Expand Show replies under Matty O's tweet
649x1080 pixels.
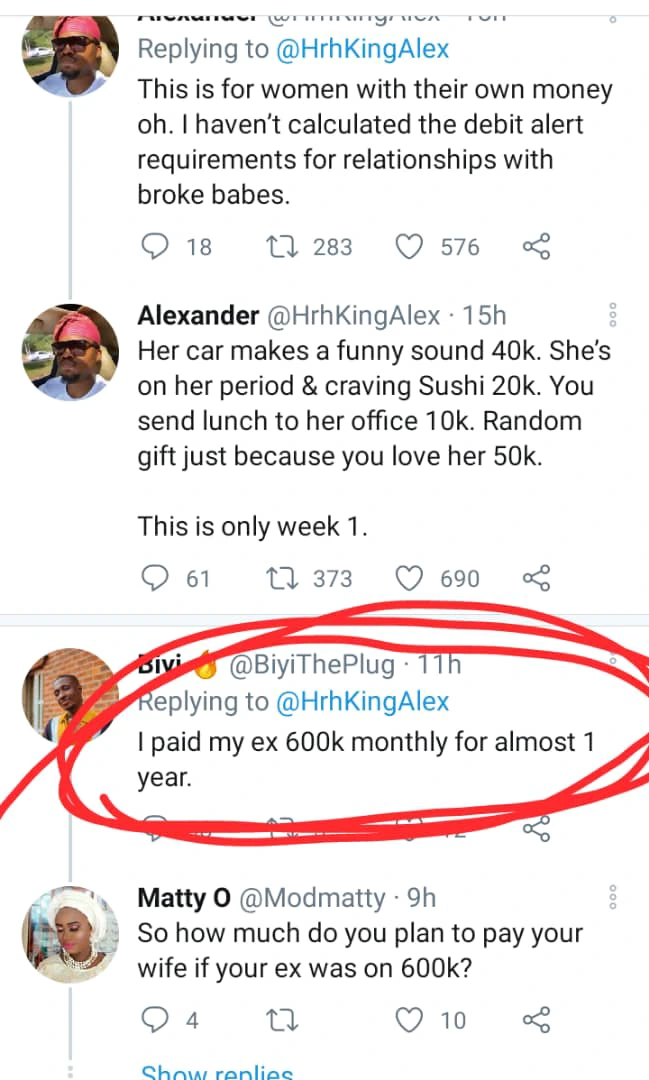tap(216, 1071)
